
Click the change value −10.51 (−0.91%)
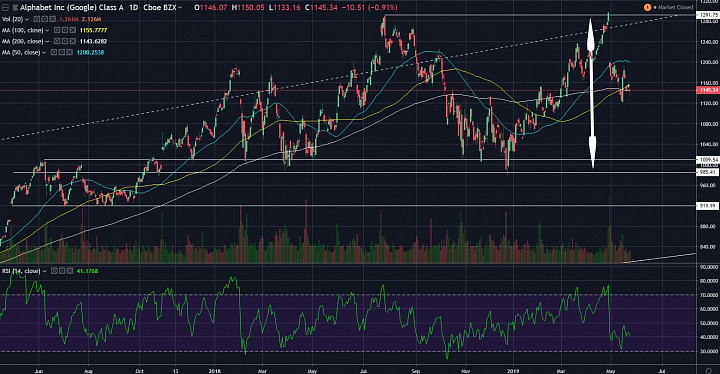pyautogui.click(x=370, y=8)
